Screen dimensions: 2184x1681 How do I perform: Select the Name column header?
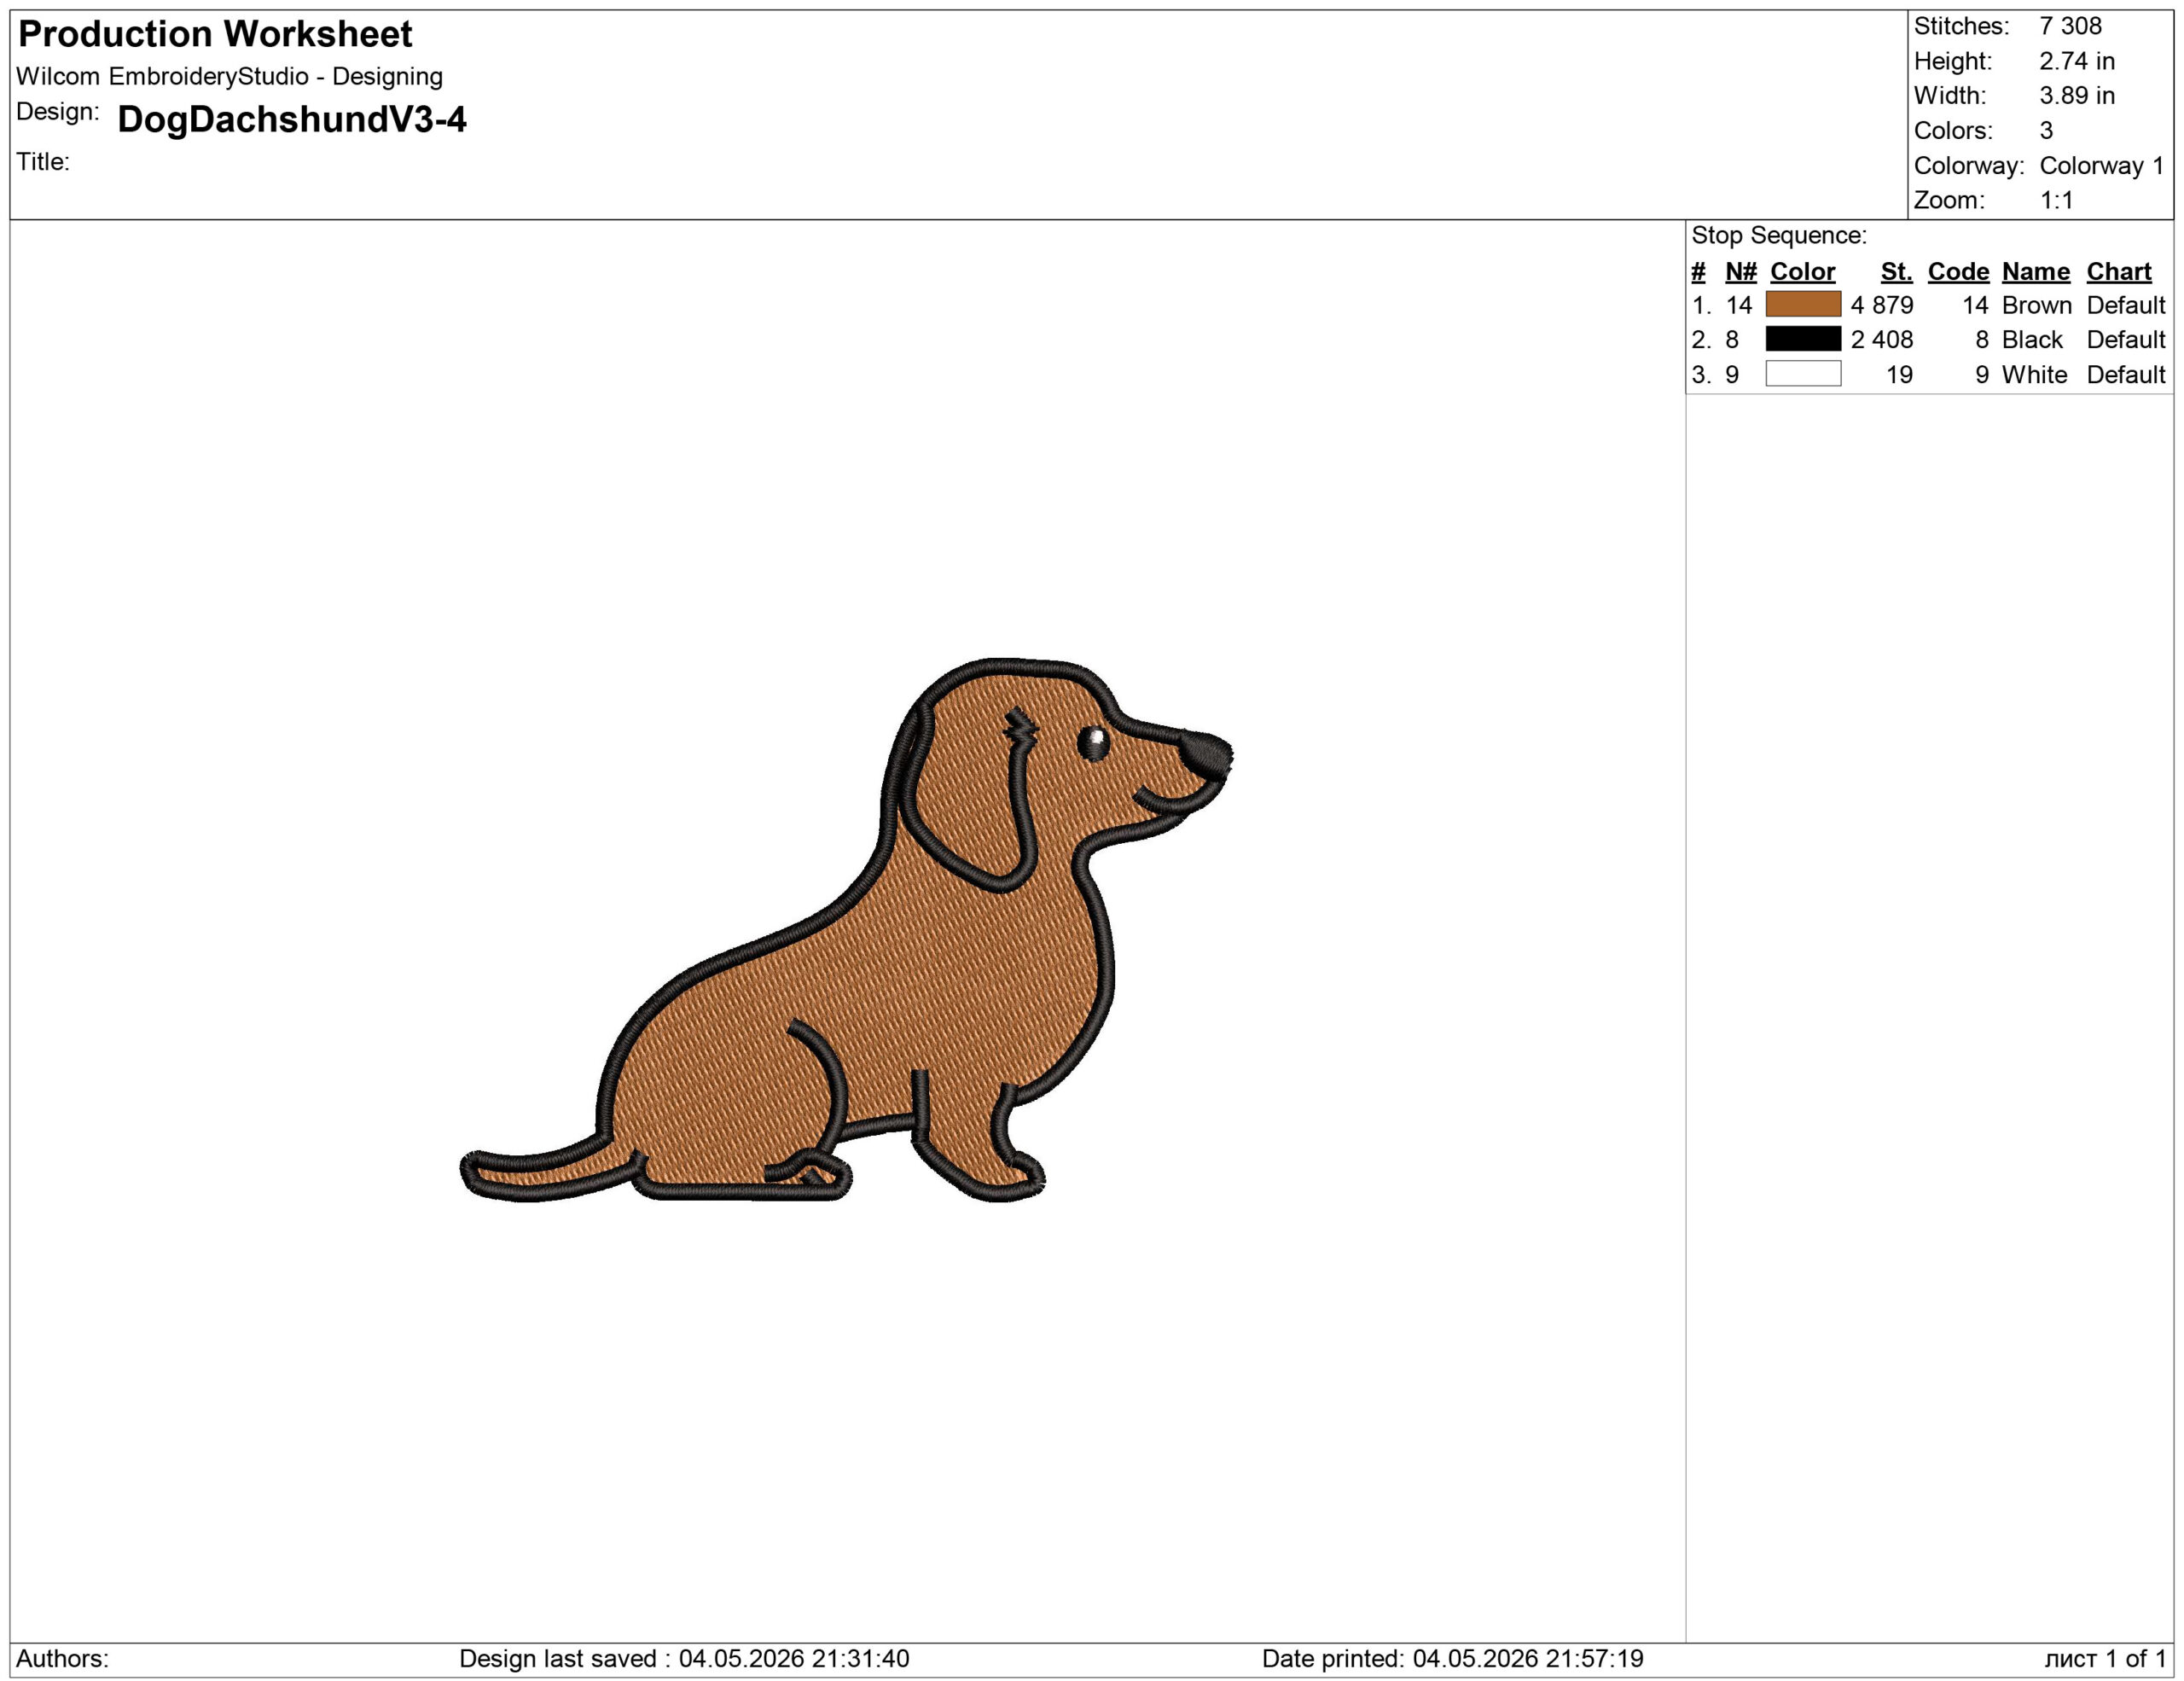(2035, 272)
